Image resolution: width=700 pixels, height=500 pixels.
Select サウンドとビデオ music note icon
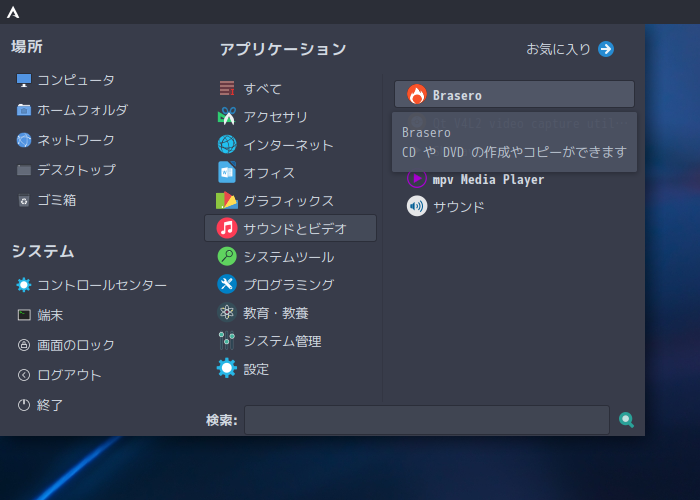pyautogui.click(x=227, y=228)
